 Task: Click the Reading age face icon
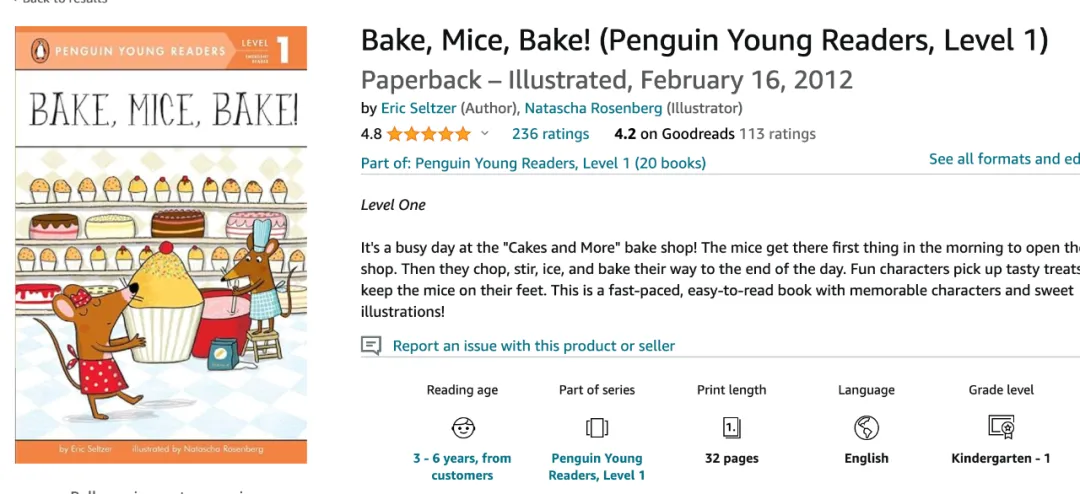point(463,428)
